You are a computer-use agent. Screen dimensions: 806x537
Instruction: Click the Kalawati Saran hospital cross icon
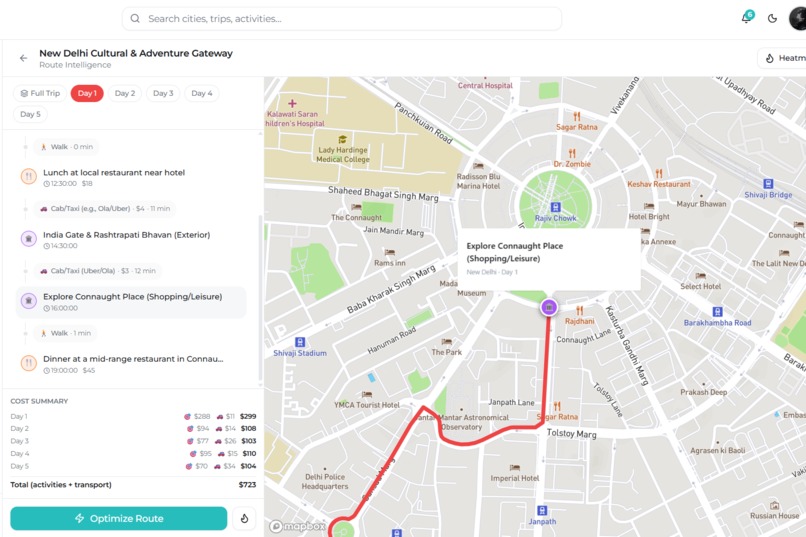[292, 103]
